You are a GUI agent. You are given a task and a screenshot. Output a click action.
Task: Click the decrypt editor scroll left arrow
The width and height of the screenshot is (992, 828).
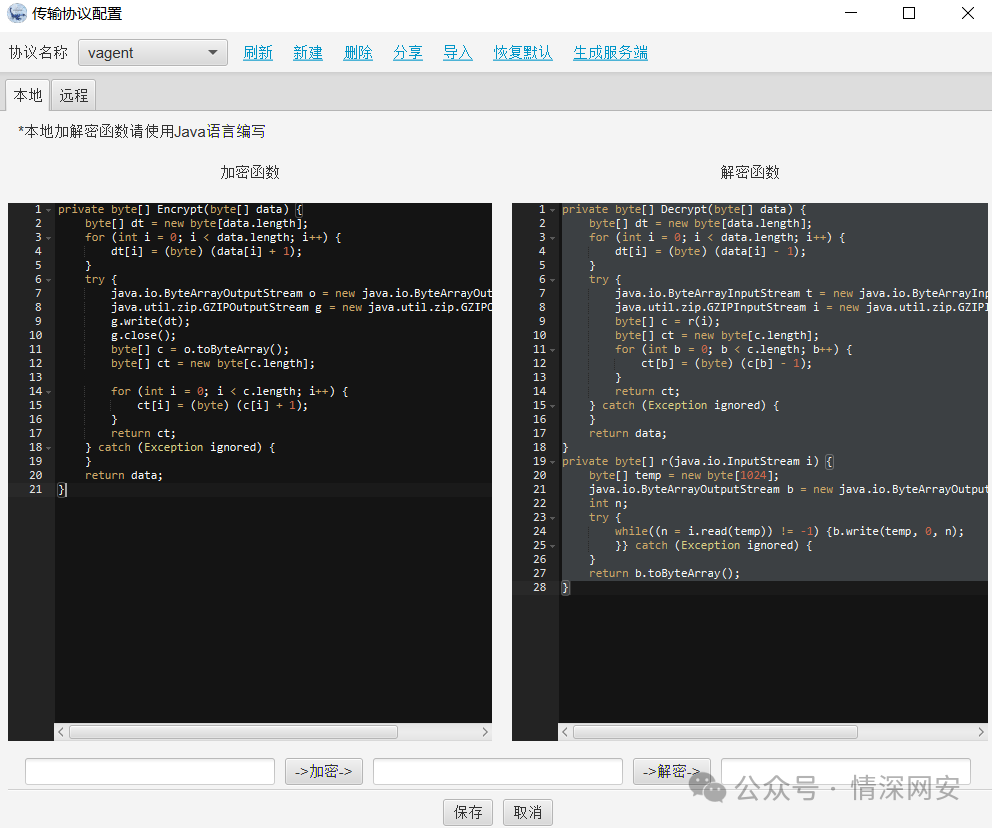click(565, 732)
